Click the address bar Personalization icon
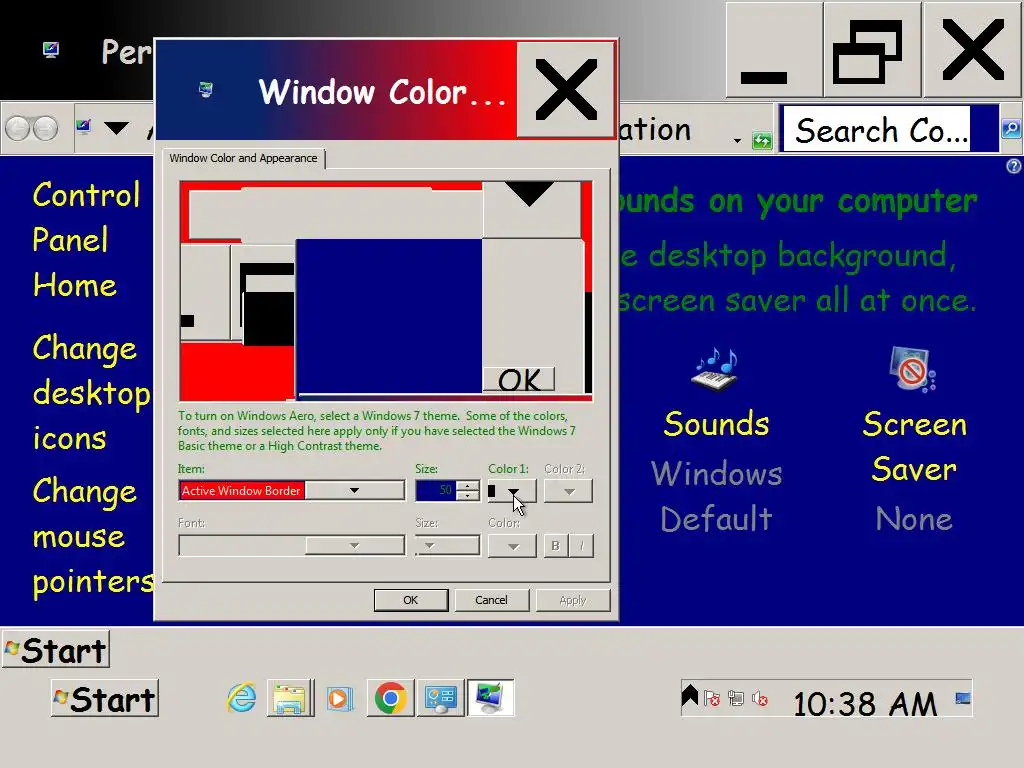Screen dimensions: 1024x768 [84, 126]
